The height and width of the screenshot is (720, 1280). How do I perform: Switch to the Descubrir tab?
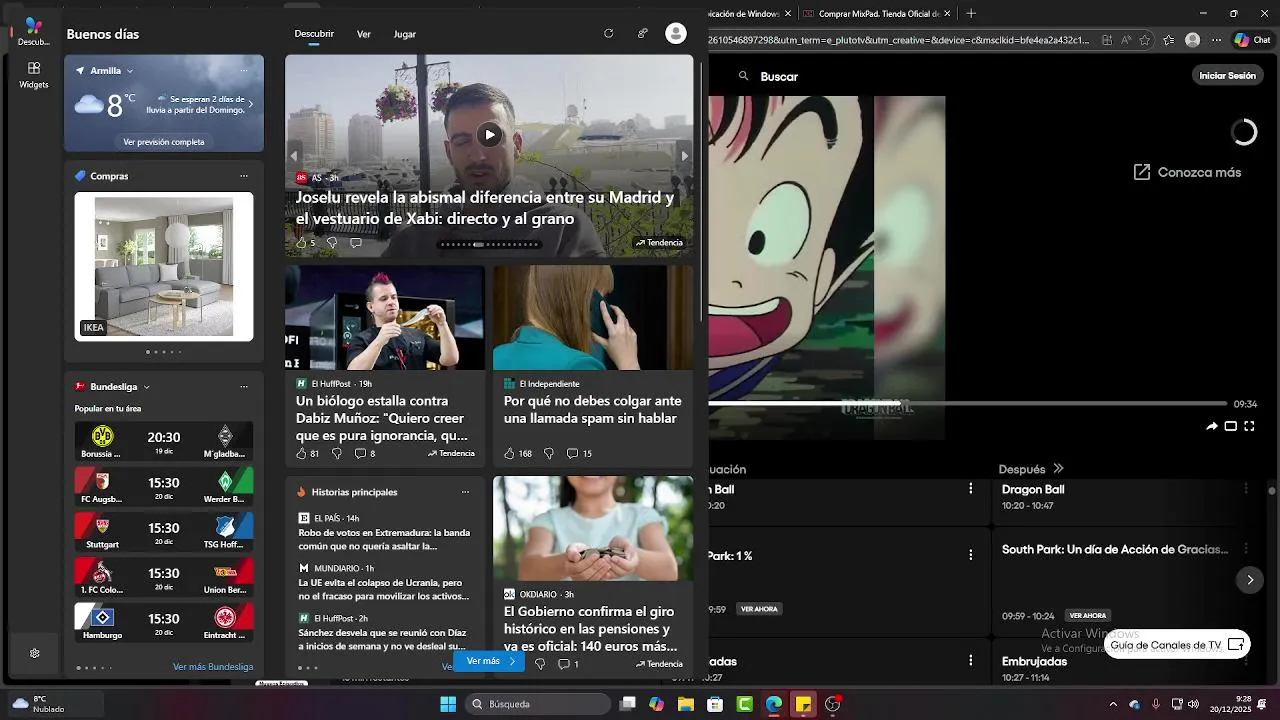[x=314, y=34]
